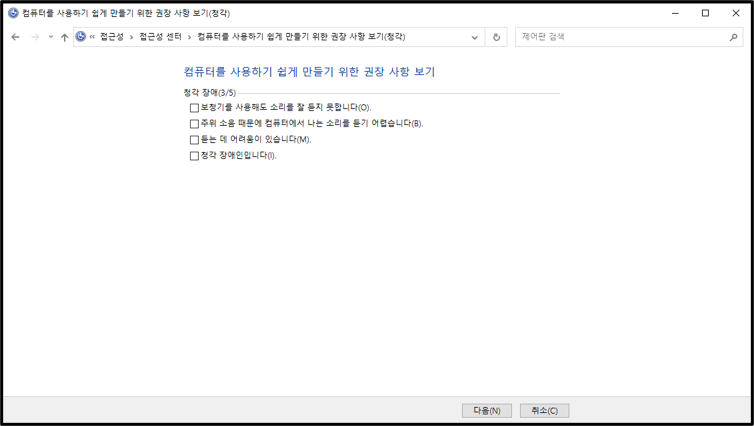This screenshot has width=754, height=426.
Task: Expand the arrow after the 접근성 breadcrumb
Action: pyautogui.click(x=131, y=37)
